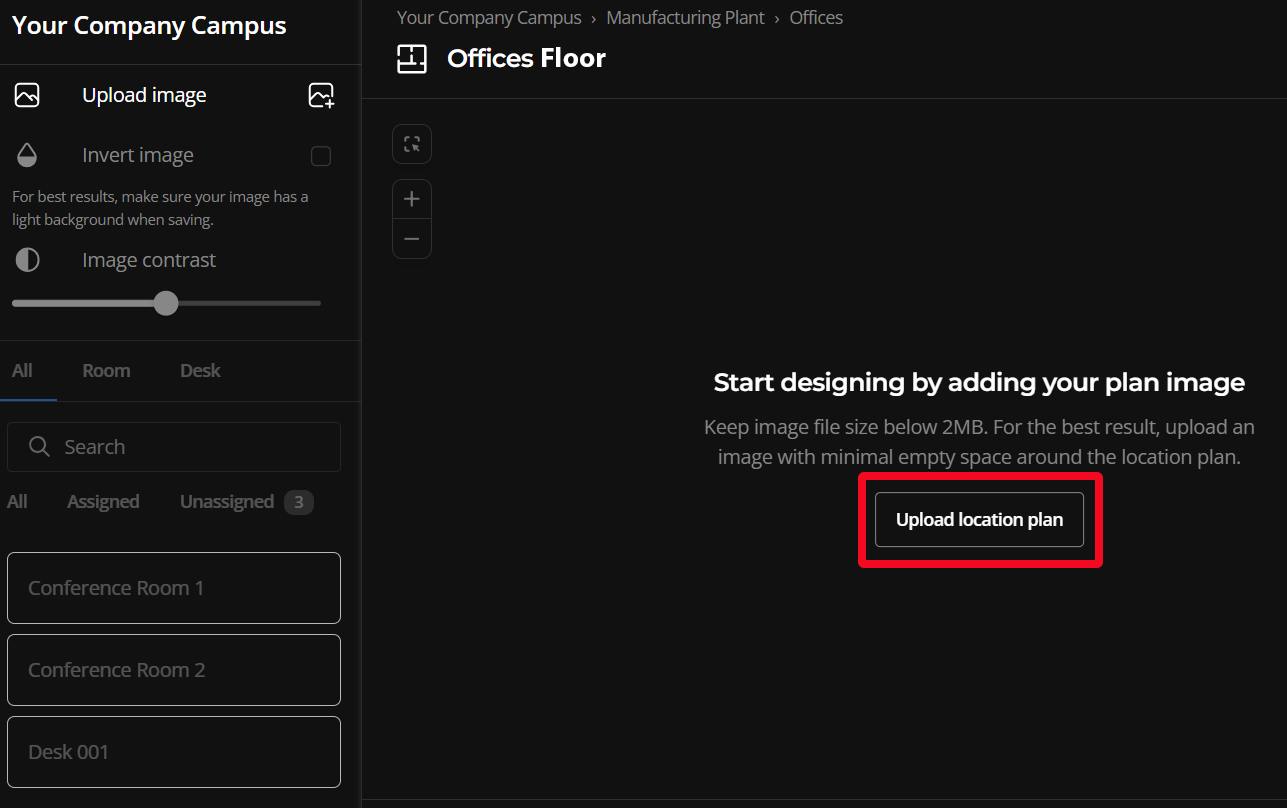1287x808 pixels.
Task: Open the Offices breadcrumb link
Action: pyautogui.click(x=816, y=17)
